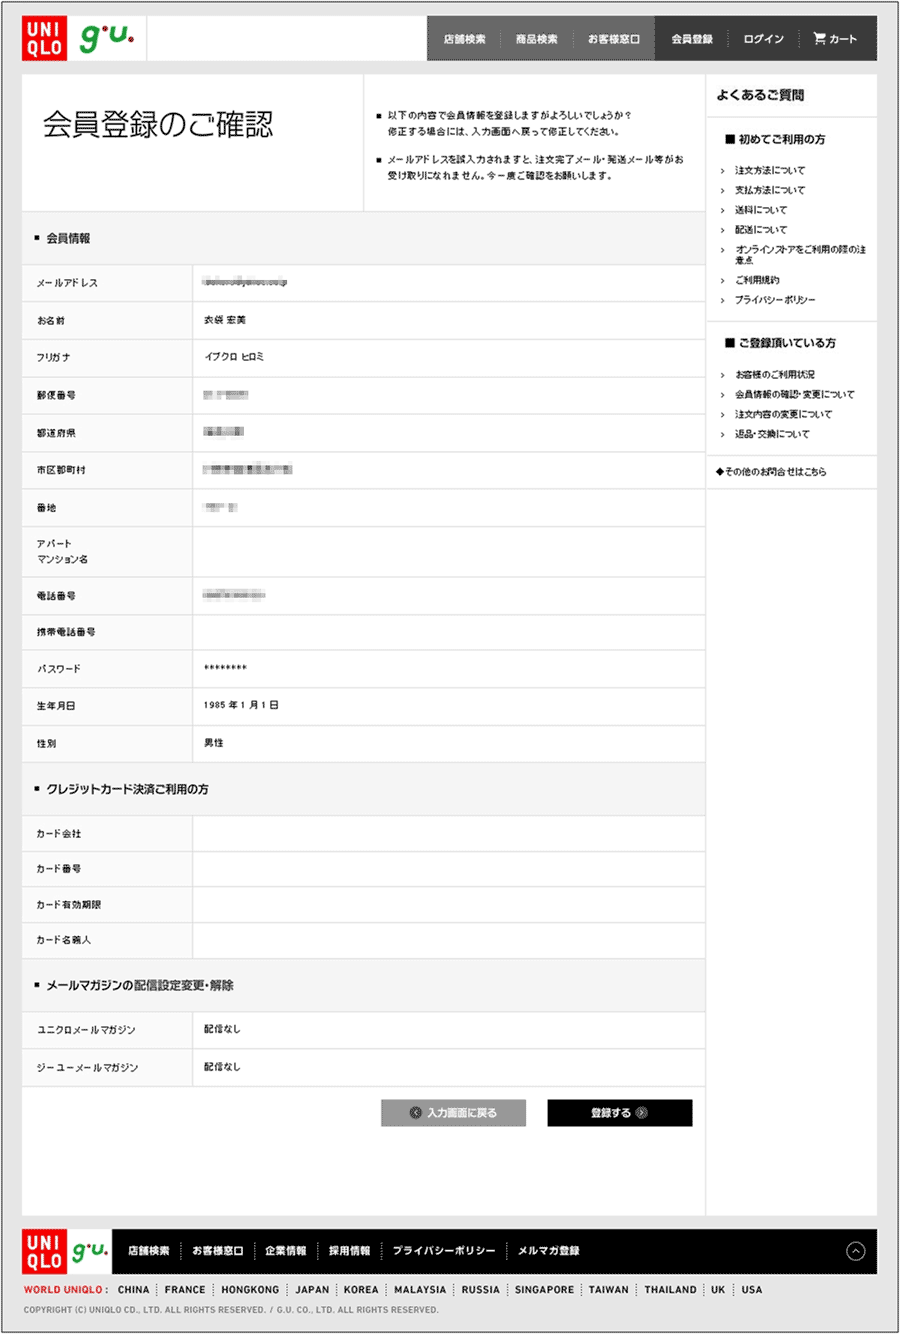Open 会員登録 in the top navigation
The width and height of the screenshot is (900, 1334).
pos(692,39)
